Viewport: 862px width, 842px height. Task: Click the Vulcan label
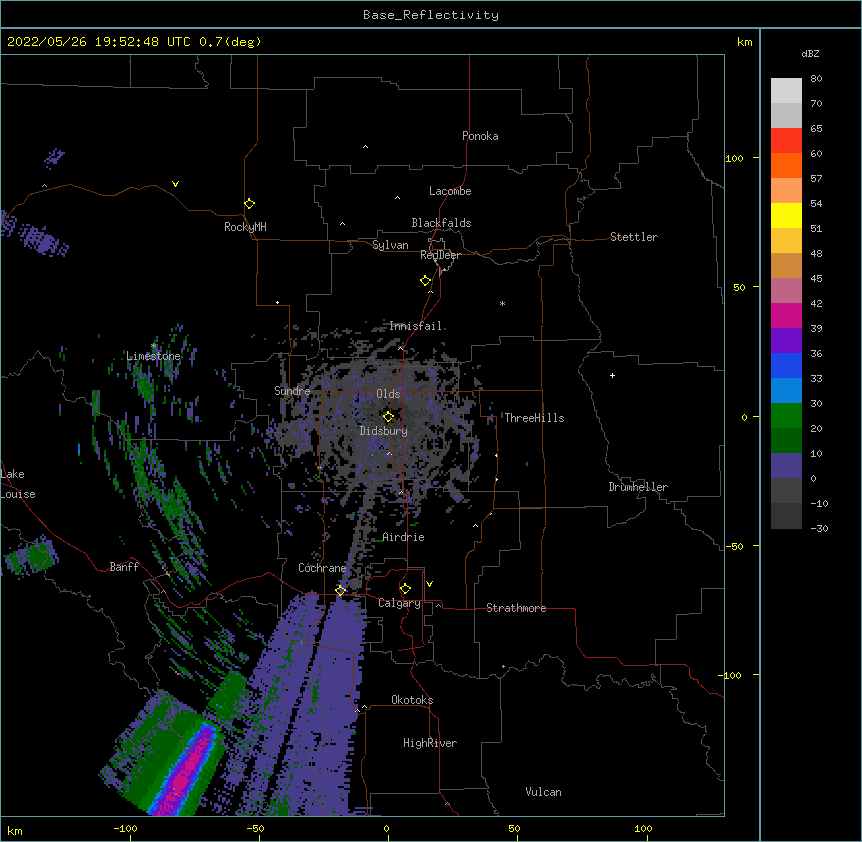pyautogui.click(x=543, y=792)
